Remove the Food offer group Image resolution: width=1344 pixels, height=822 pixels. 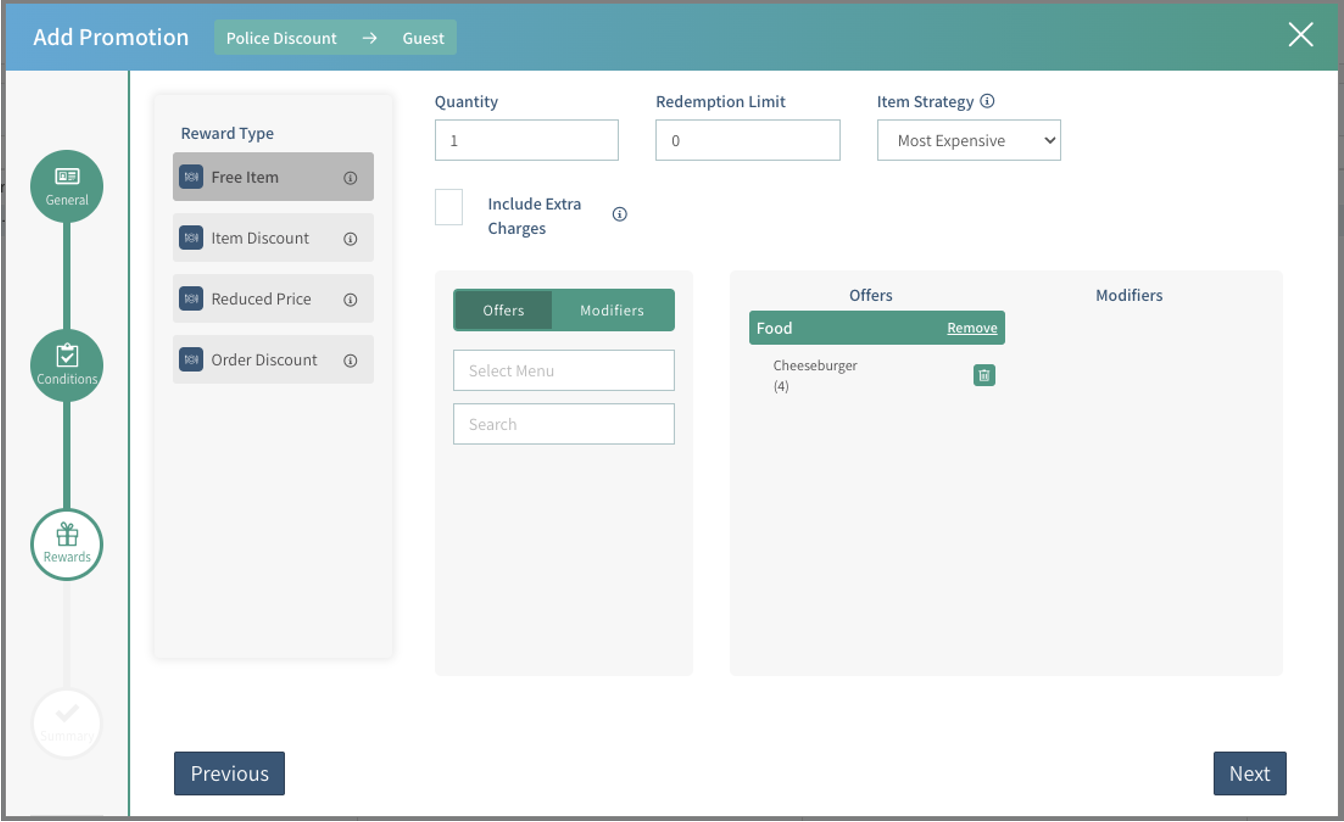[x=972, y=328]
